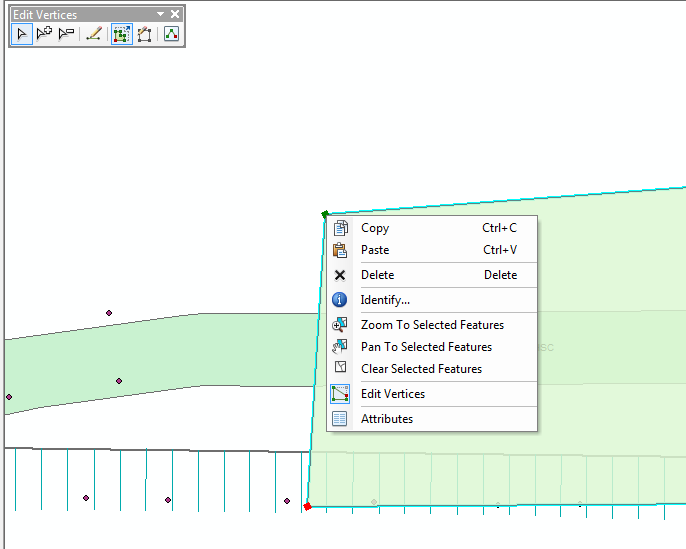Viewport: 686px width, 549px height.
Task: Choose Copy from the context menu
Action: click(x=432, y=228)
